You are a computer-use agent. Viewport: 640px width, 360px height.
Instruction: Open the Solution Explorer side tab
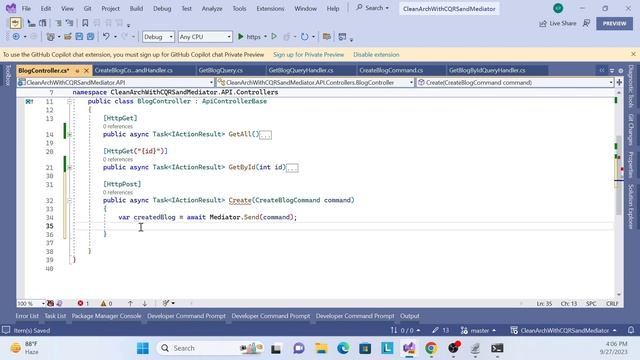point(631,207)
